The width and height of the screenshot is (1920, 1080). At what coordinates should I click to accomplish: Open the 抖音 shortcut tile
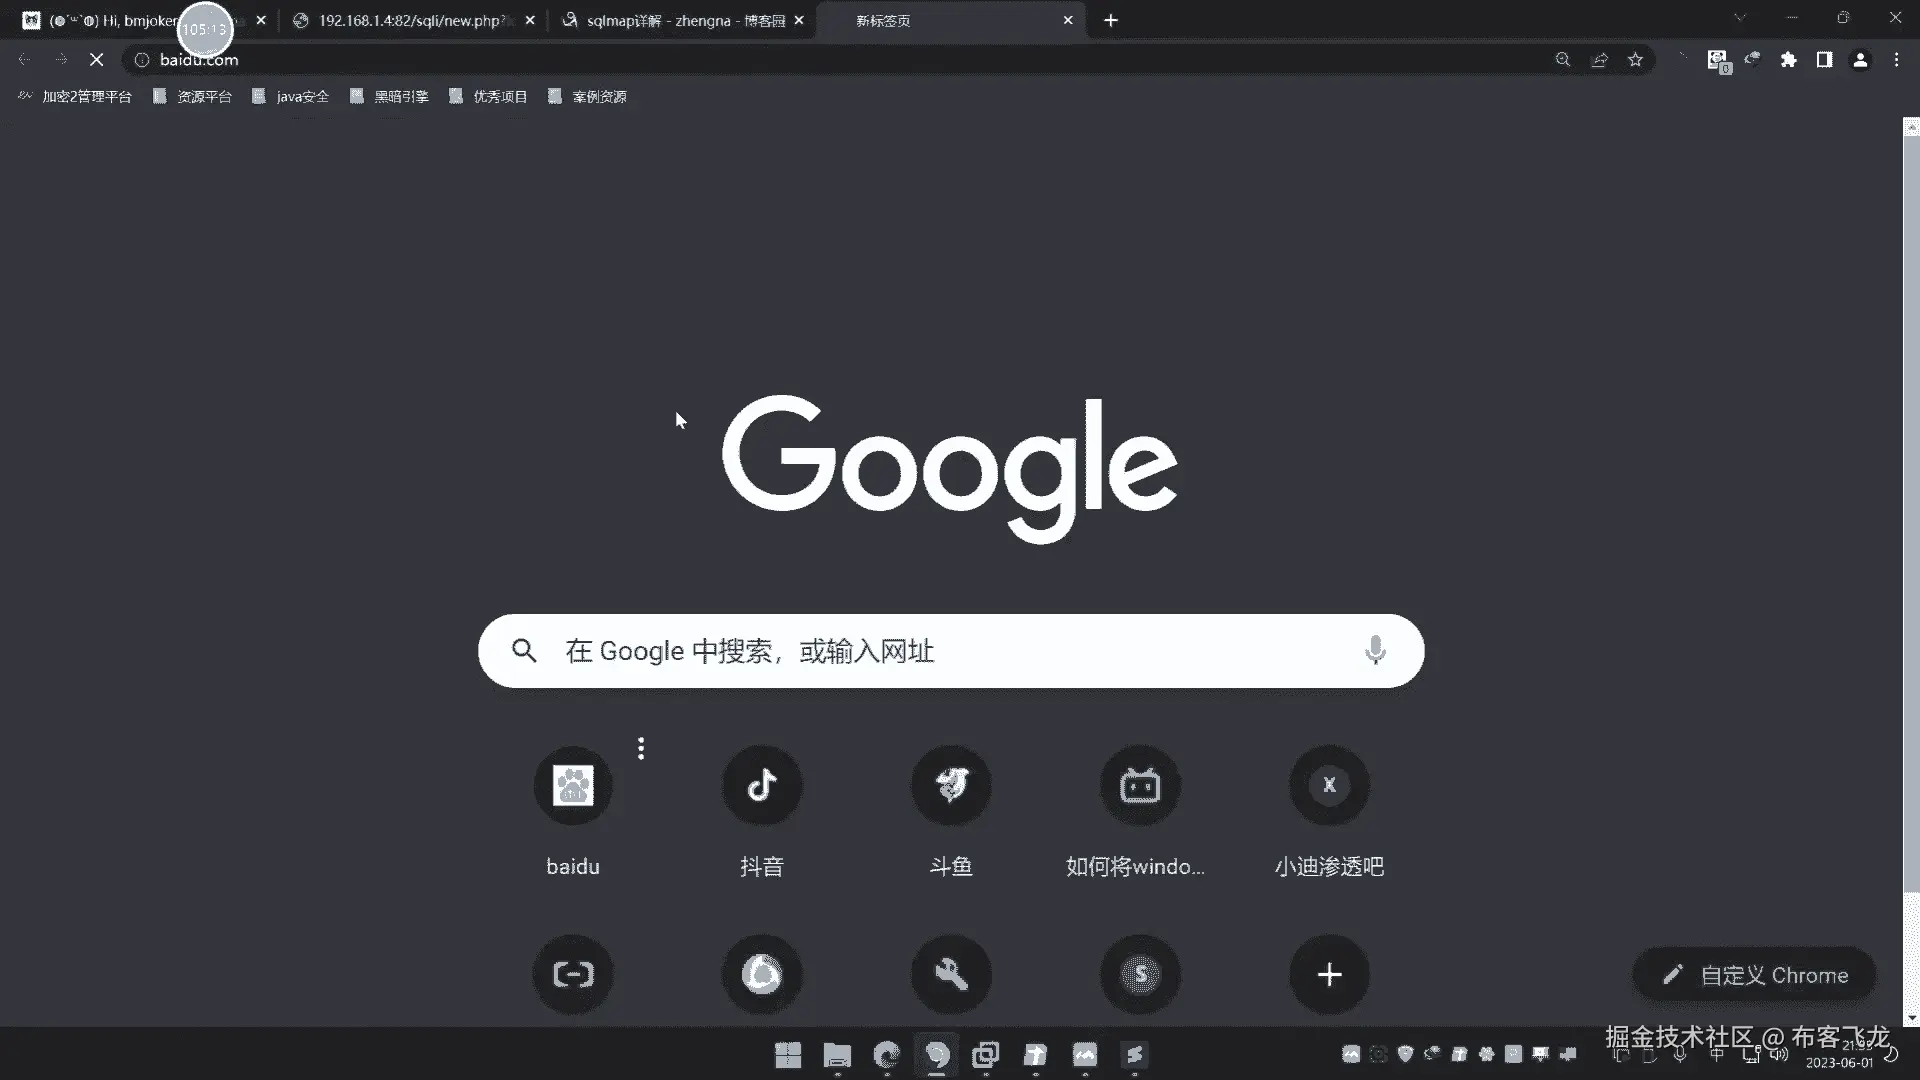tap(762, 786)
